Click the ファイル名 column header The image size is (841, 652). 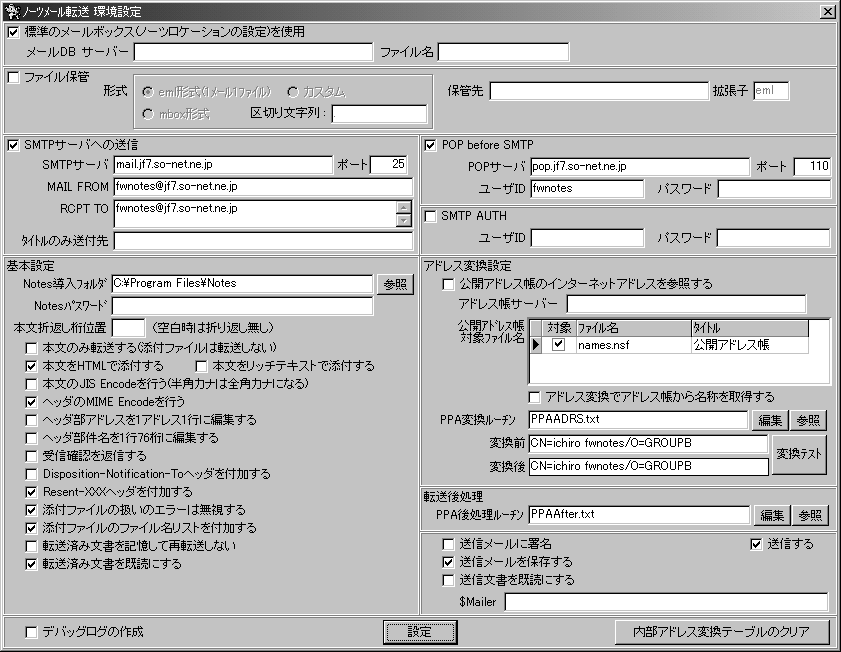(x=633, y=328)
